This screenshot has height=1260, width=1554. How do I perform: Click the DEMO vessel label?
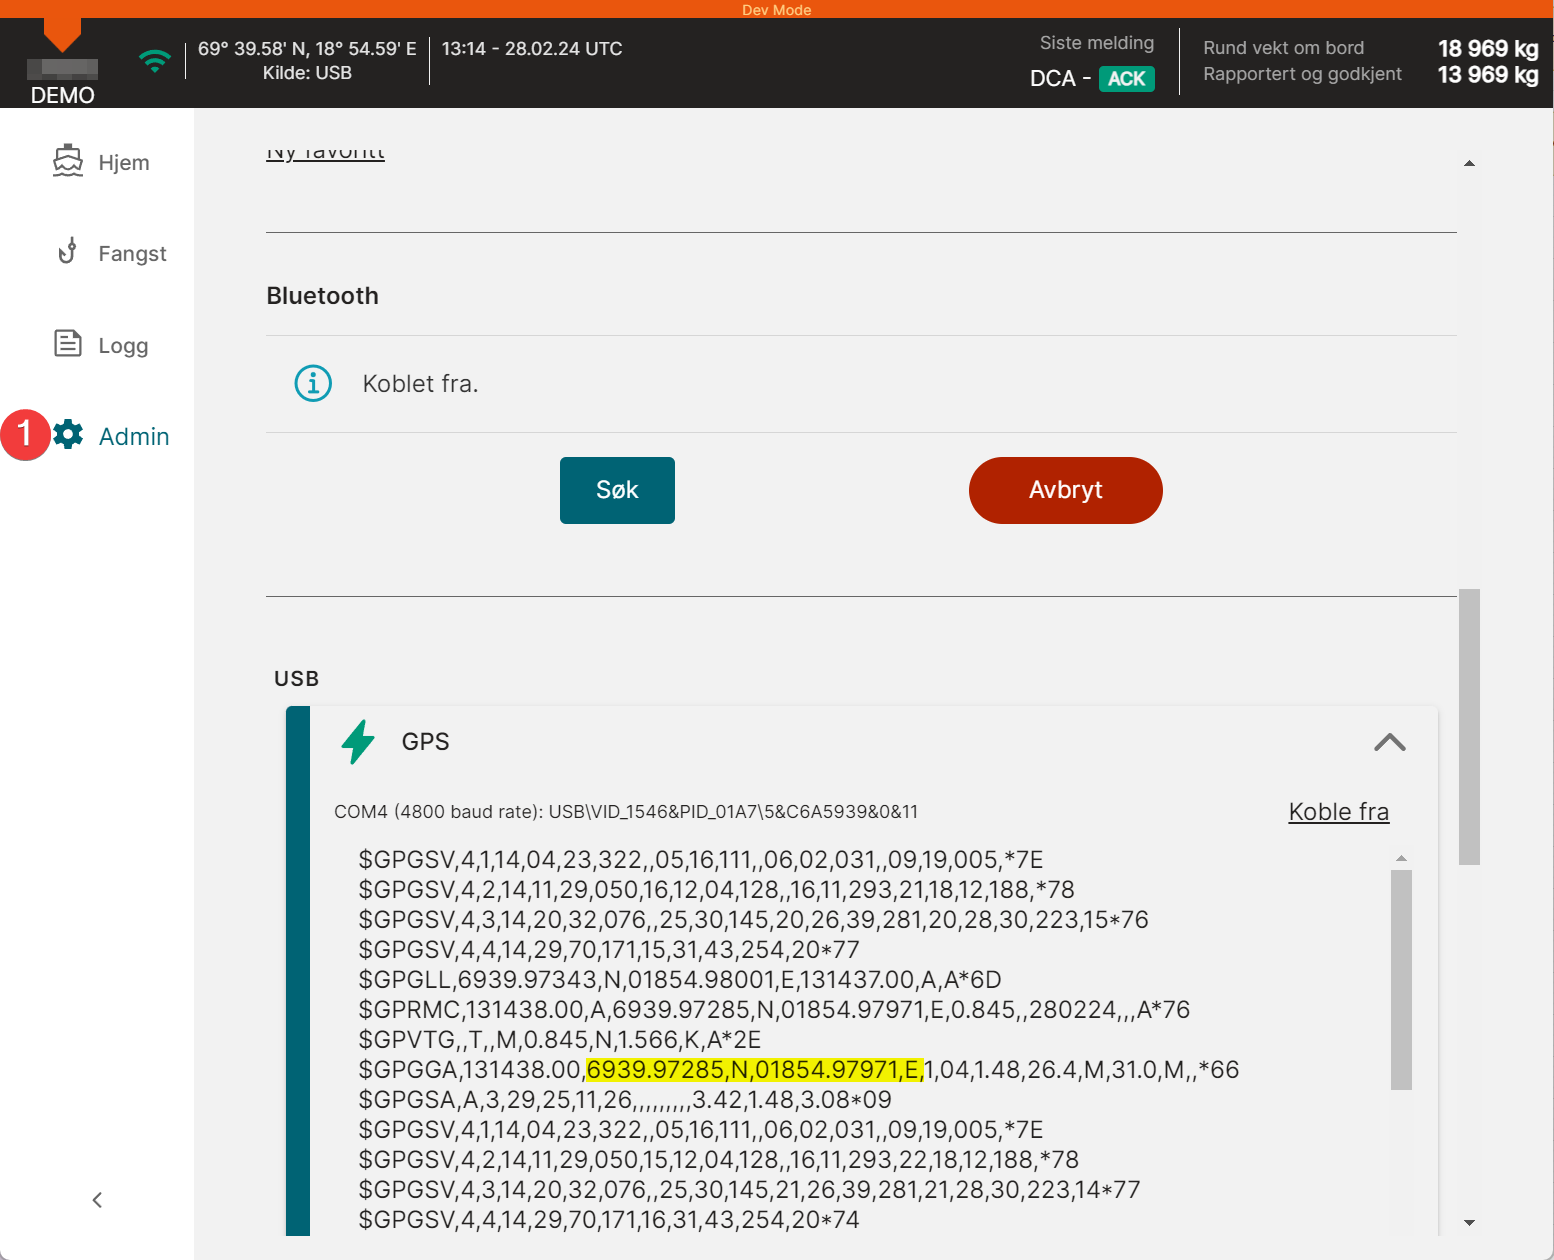62,95
